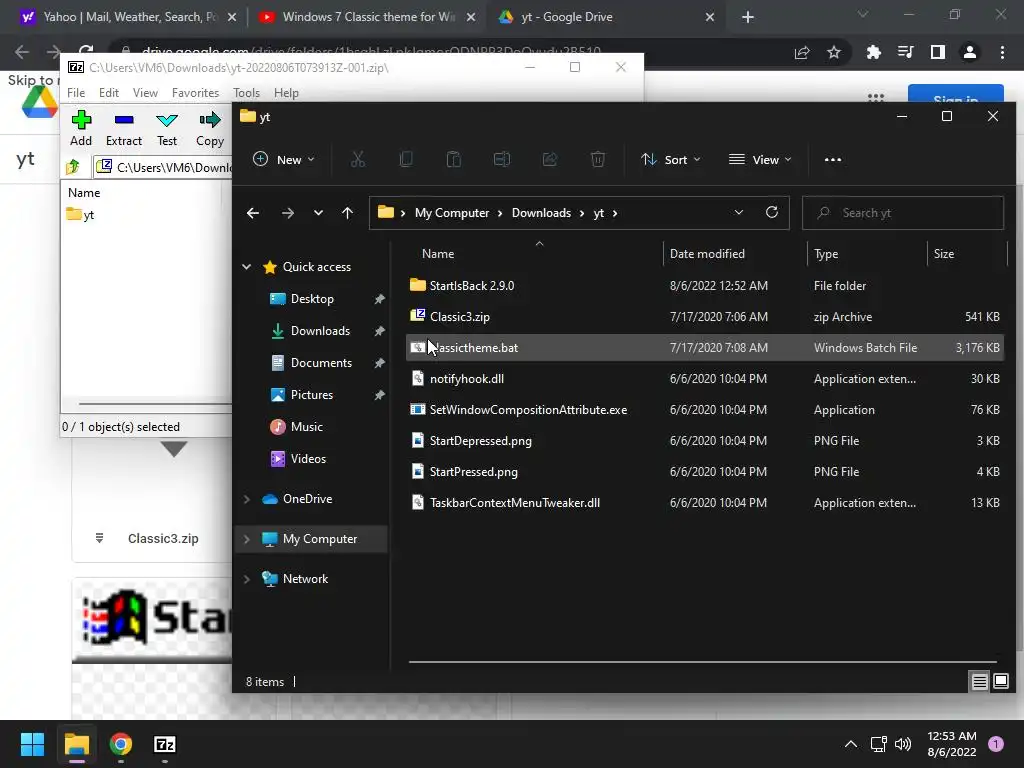Go back using Explorer's back arrow
The width and height of the screenshot is (1024, 768).
coord(253,213)
